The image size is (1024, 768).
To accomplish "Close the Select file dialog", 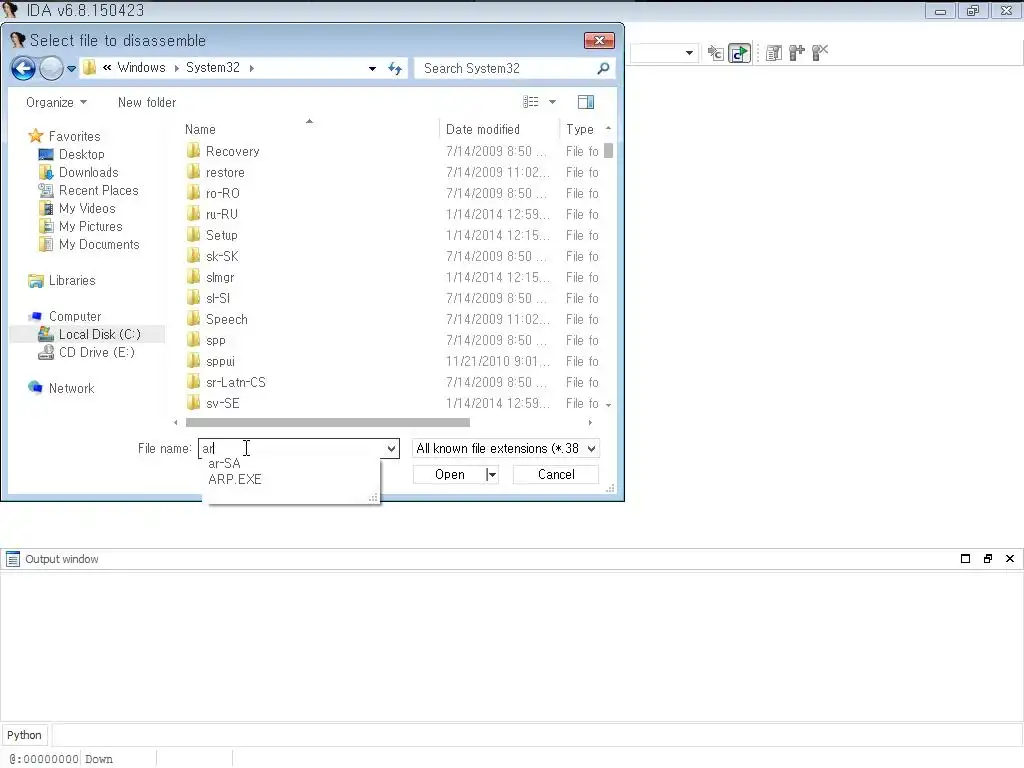I will pyautogui.click(x=599, y=40).
